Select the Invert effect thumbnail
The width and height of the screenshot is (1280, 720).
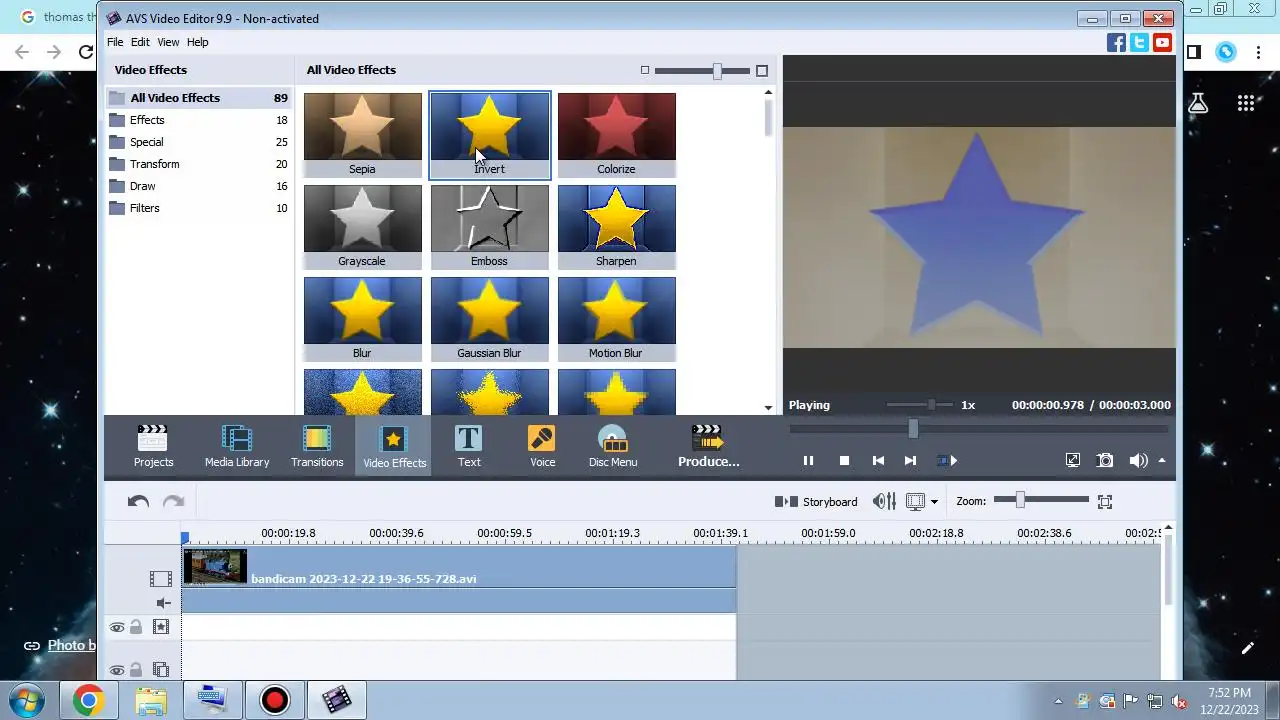(x=489, y=135)
